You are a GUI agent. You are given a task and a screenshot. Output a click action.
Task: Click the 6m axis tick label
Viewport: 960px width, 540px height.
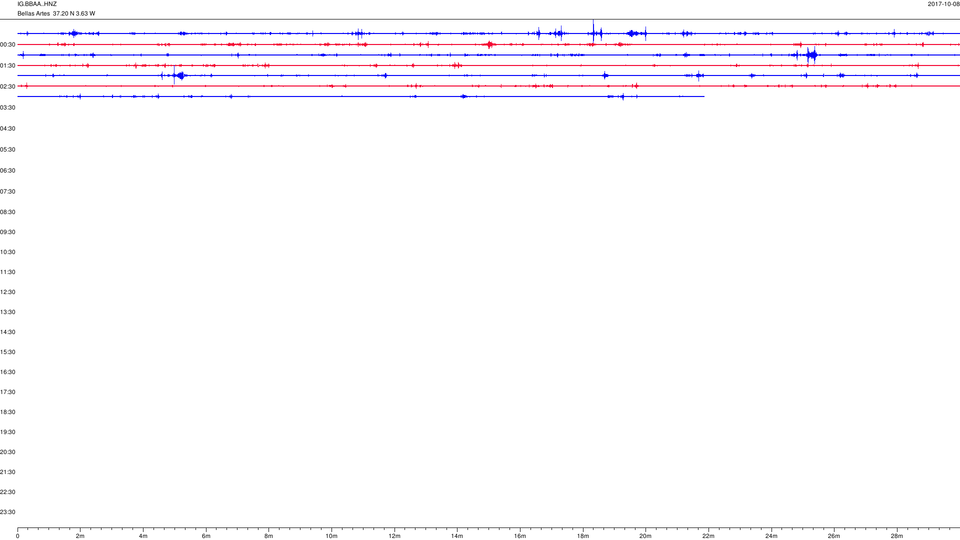tap(206, 536)
